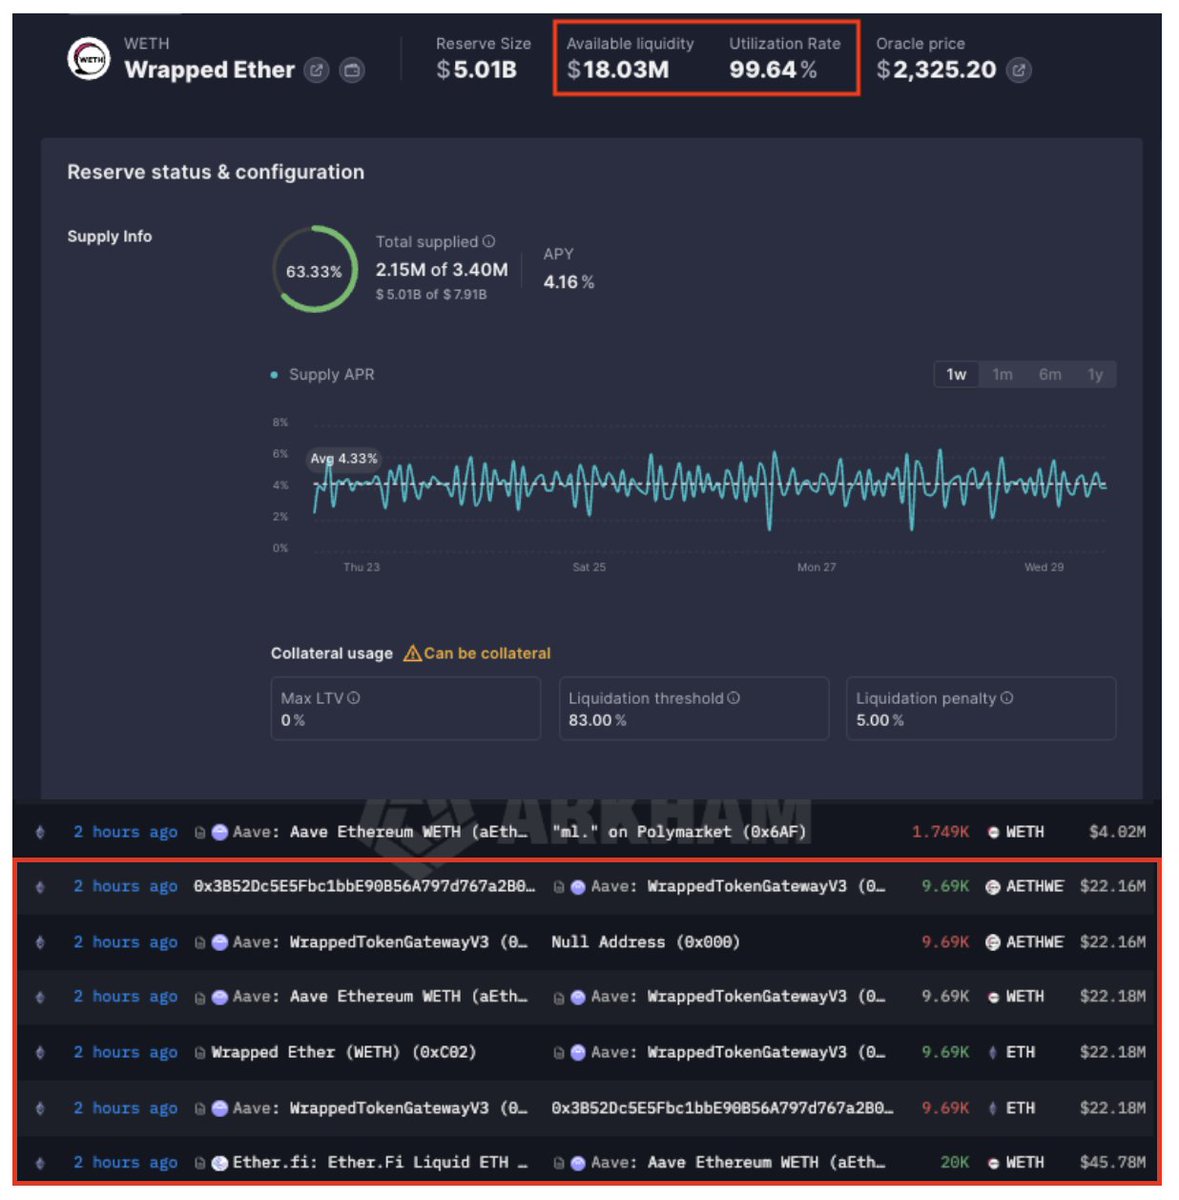Image resolution: width=1179 pixels, height=1200 pixels.
Task: Click the info icon beside Liquidation penalty
Action: point(1007,698)
